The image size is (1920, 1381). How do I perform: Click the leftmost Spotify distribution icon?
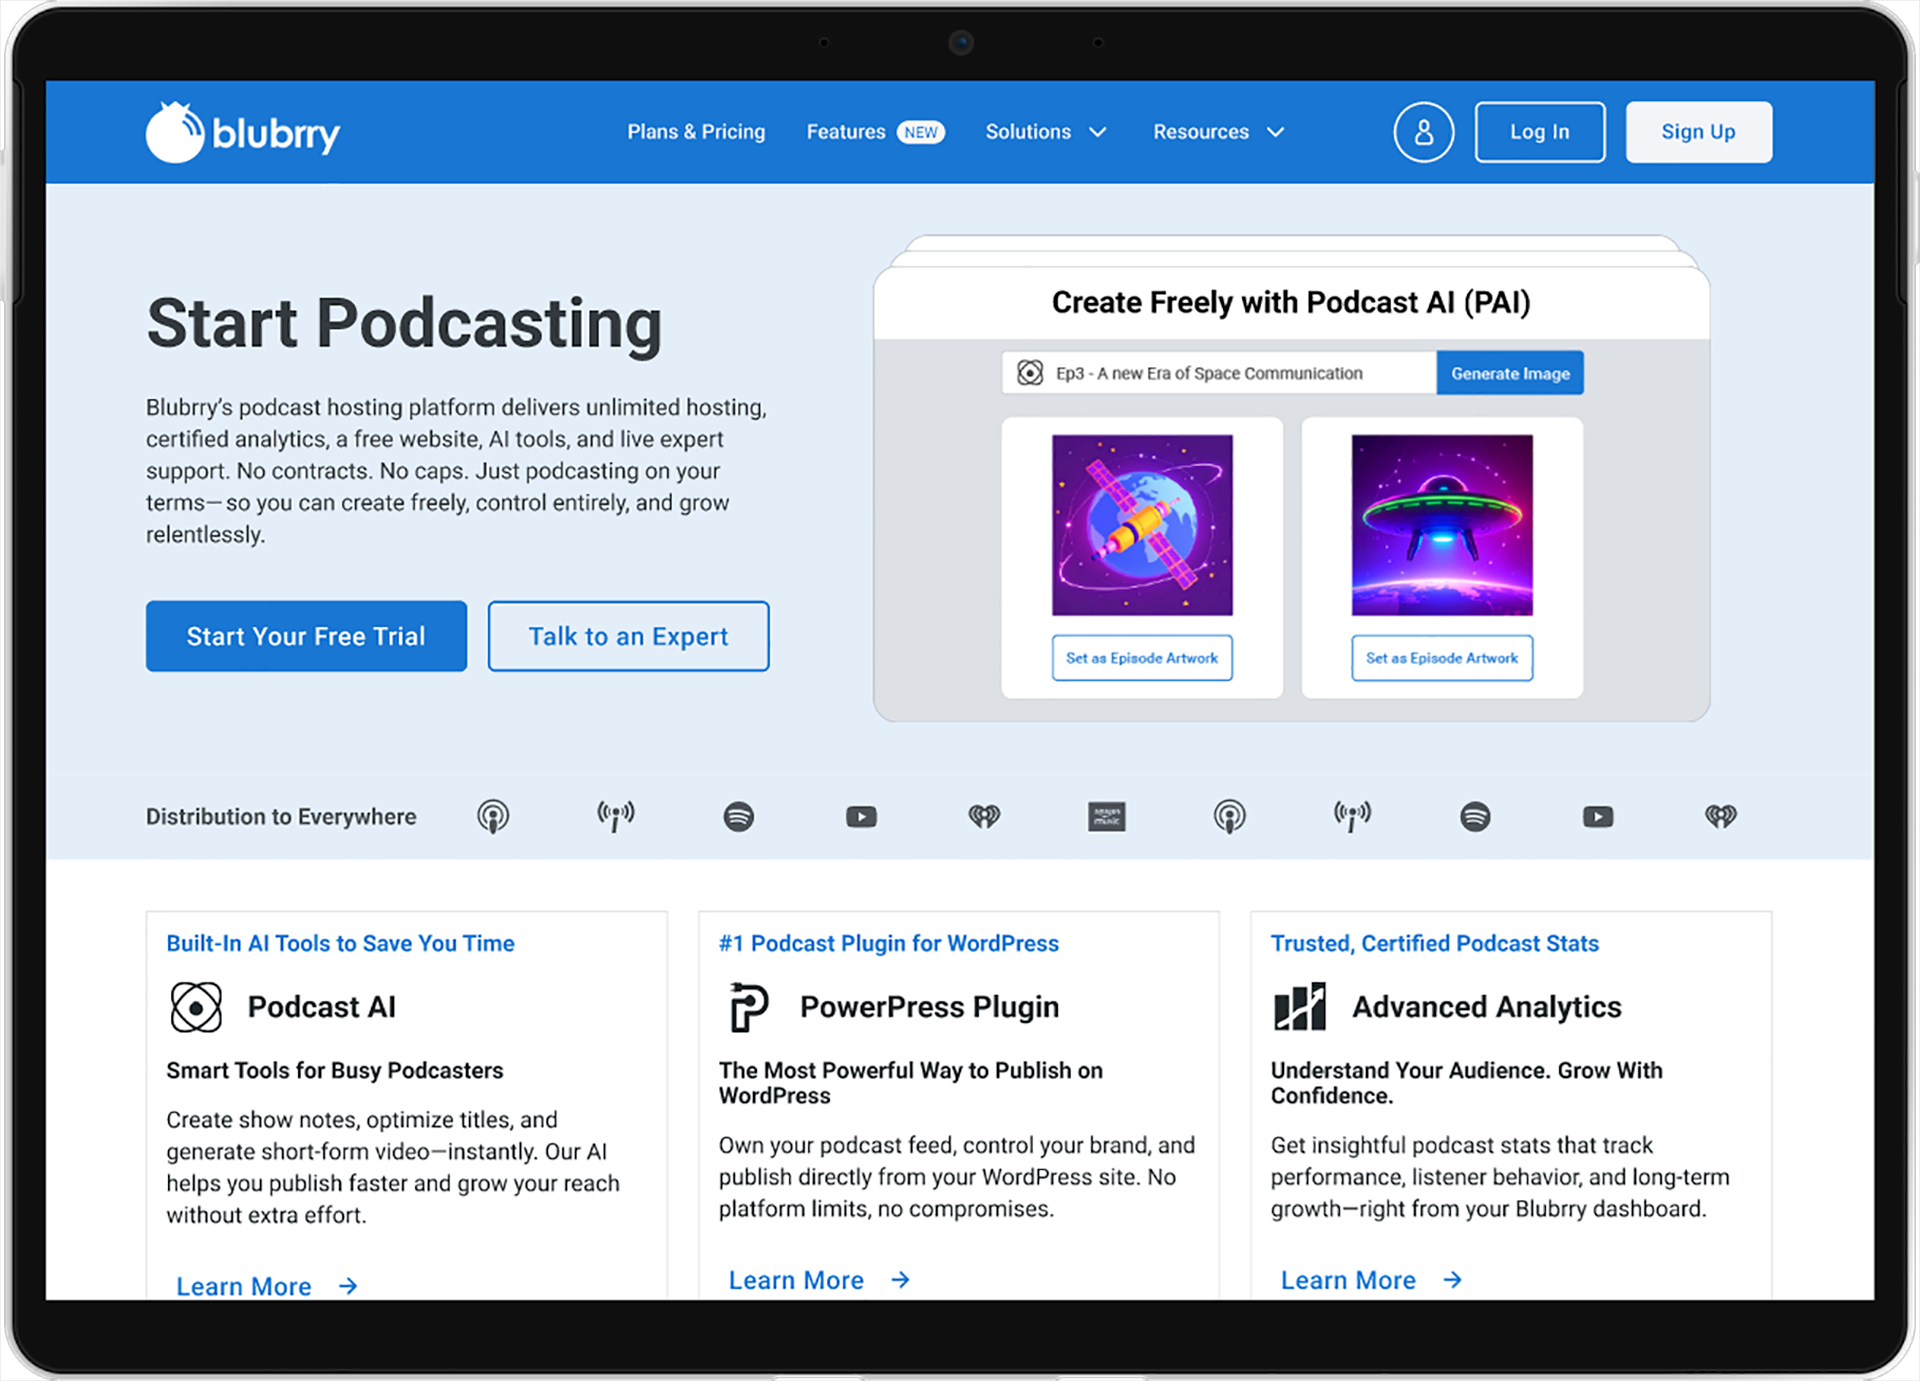point(738,816)
